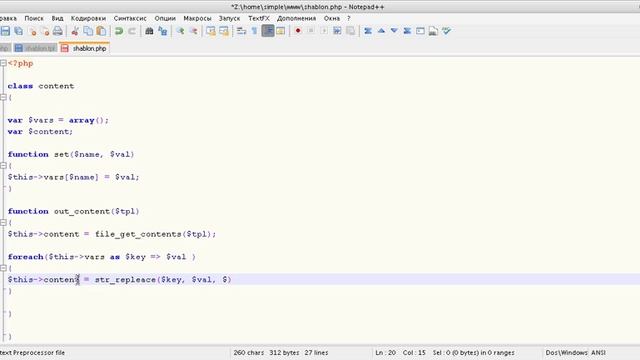Place cursor on 'class content' line

click(x=41, y=86)
